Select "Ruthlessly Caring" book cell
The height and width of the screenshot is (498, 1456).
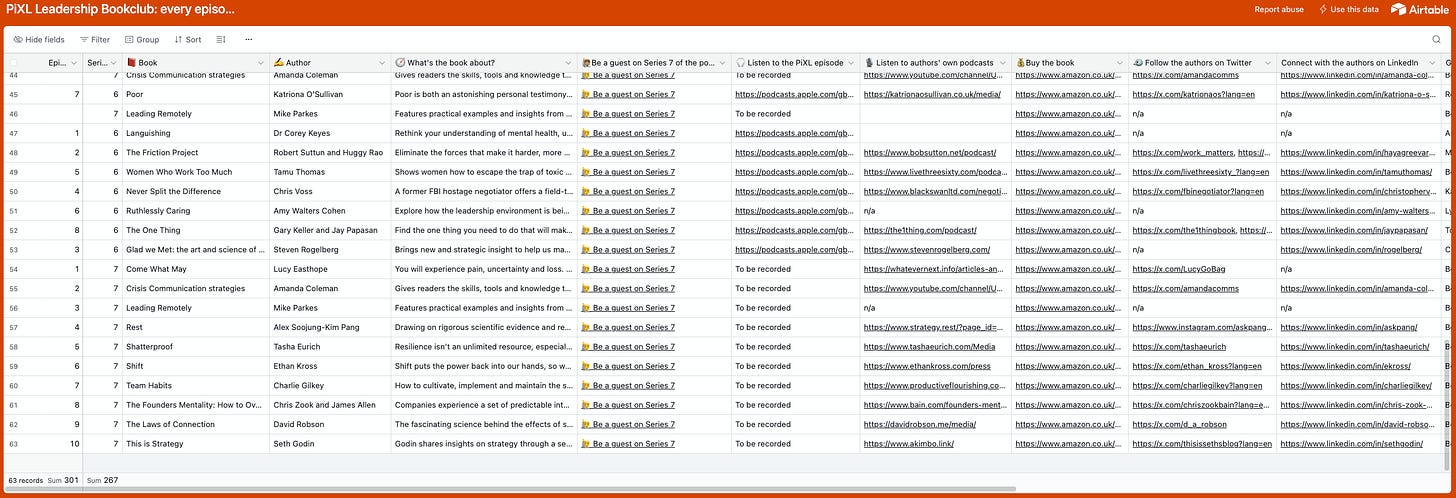196,211
